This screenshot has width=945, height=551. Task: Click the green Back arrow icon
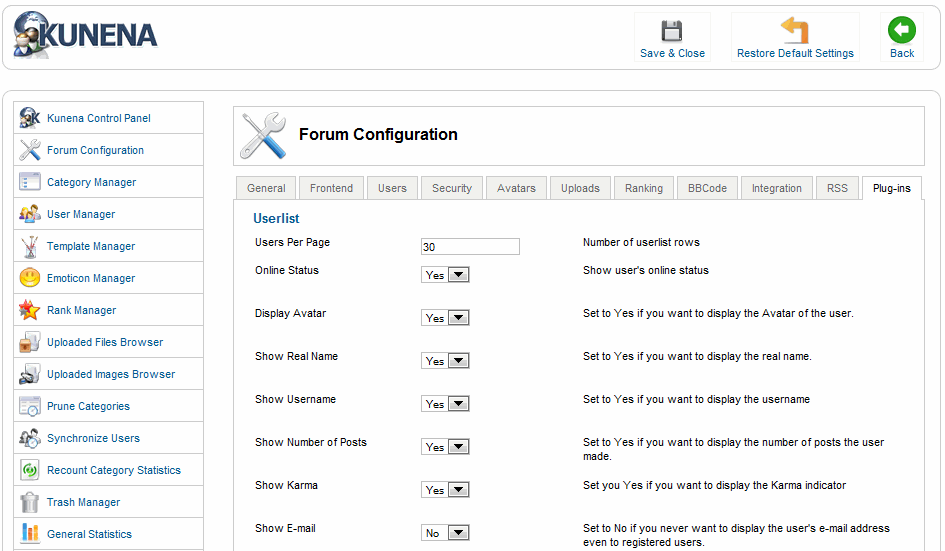click(x=902, y=30)
